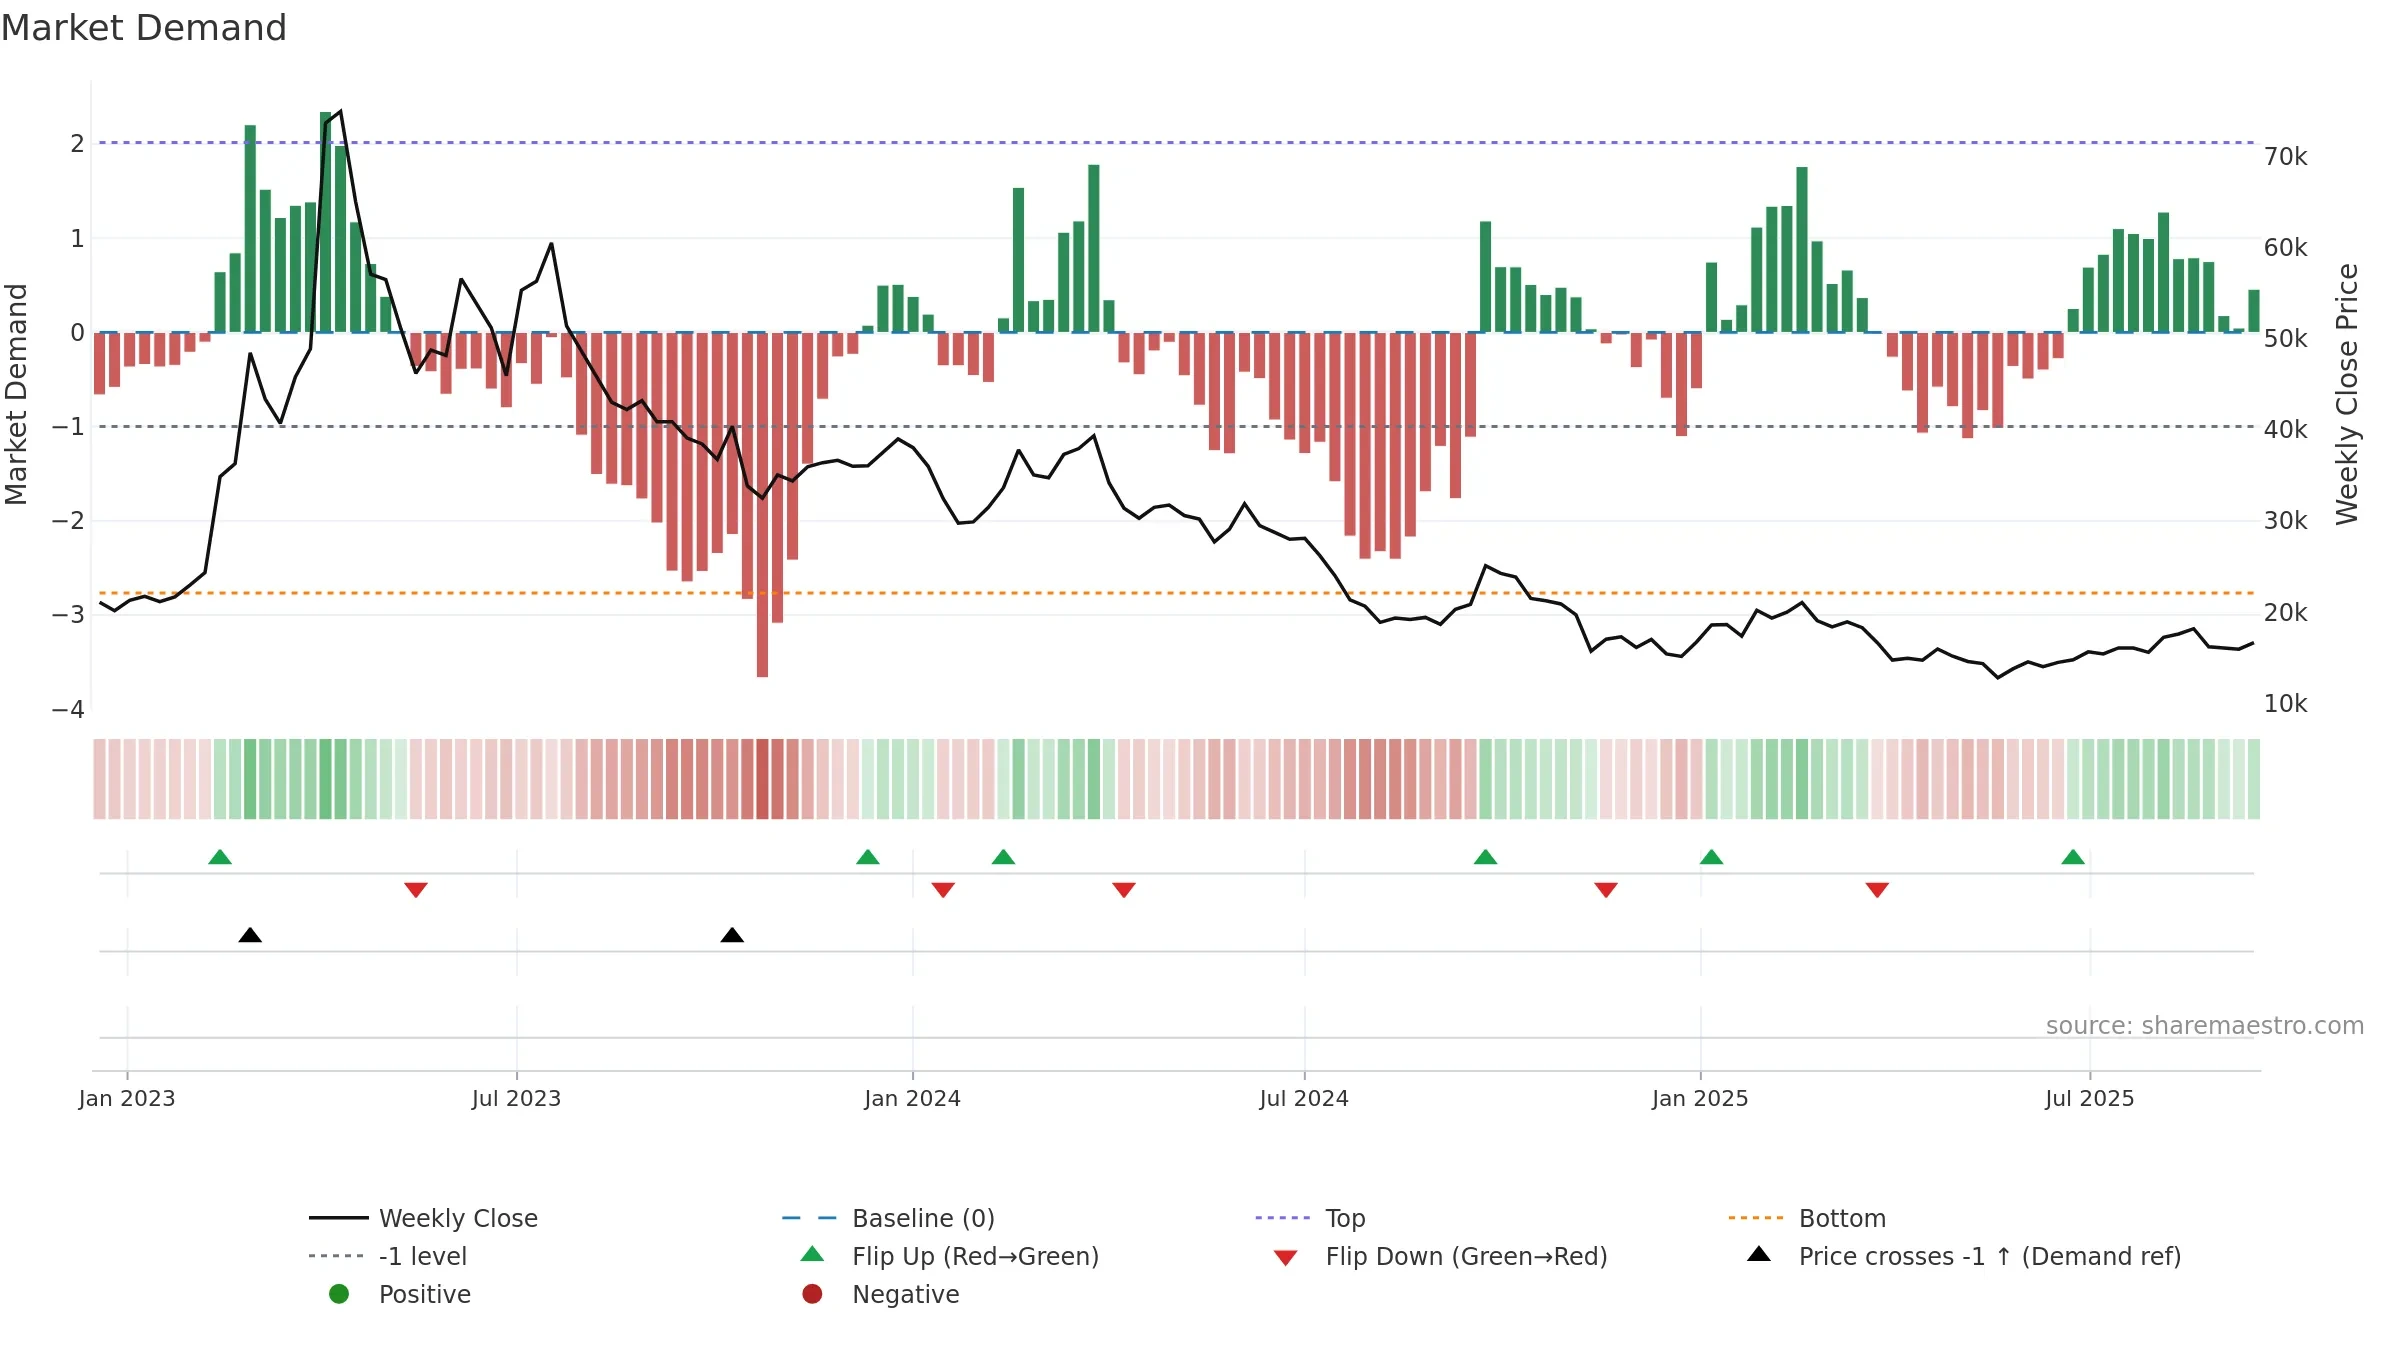Image resolution: width=2400 pixels, height=1350 pixels.
Task: Click the Baseline (0) legend entry
Action: pos(888,1218)
